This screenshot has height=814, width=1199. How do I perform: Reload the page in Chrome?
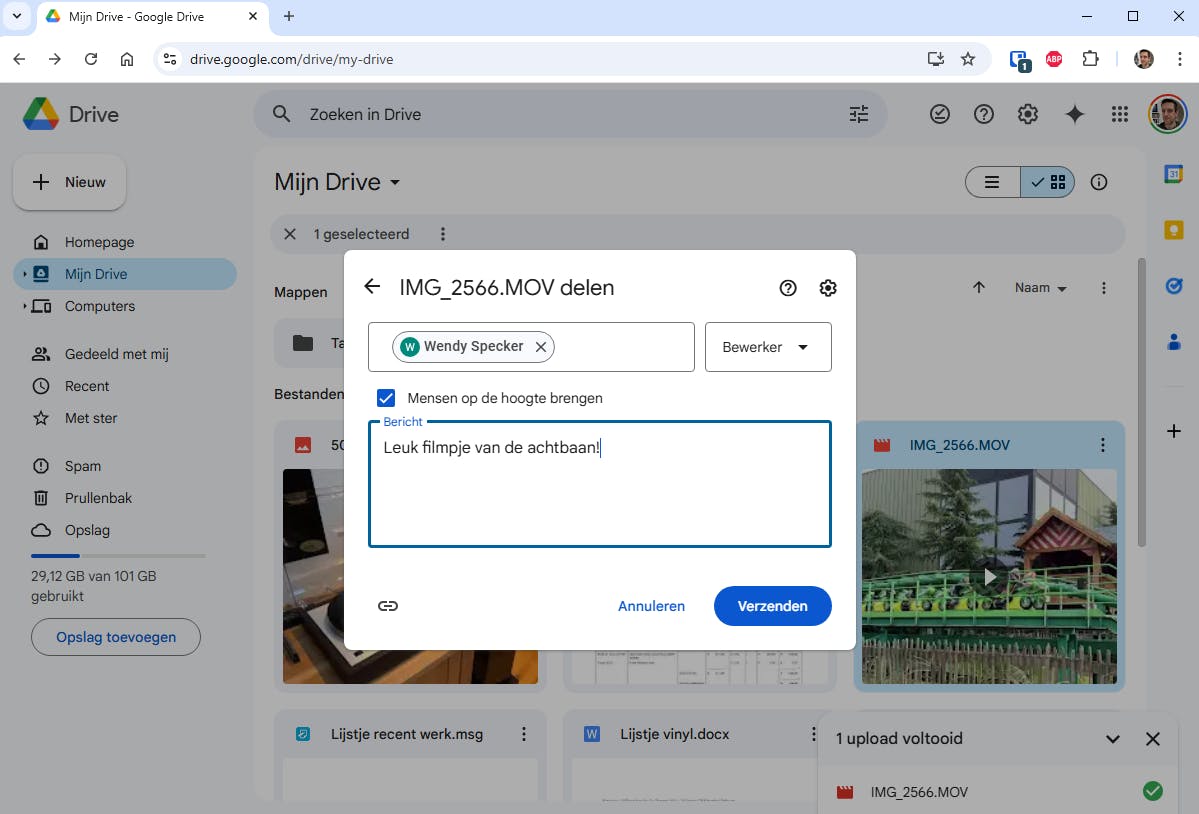click(x=91, y=59)
